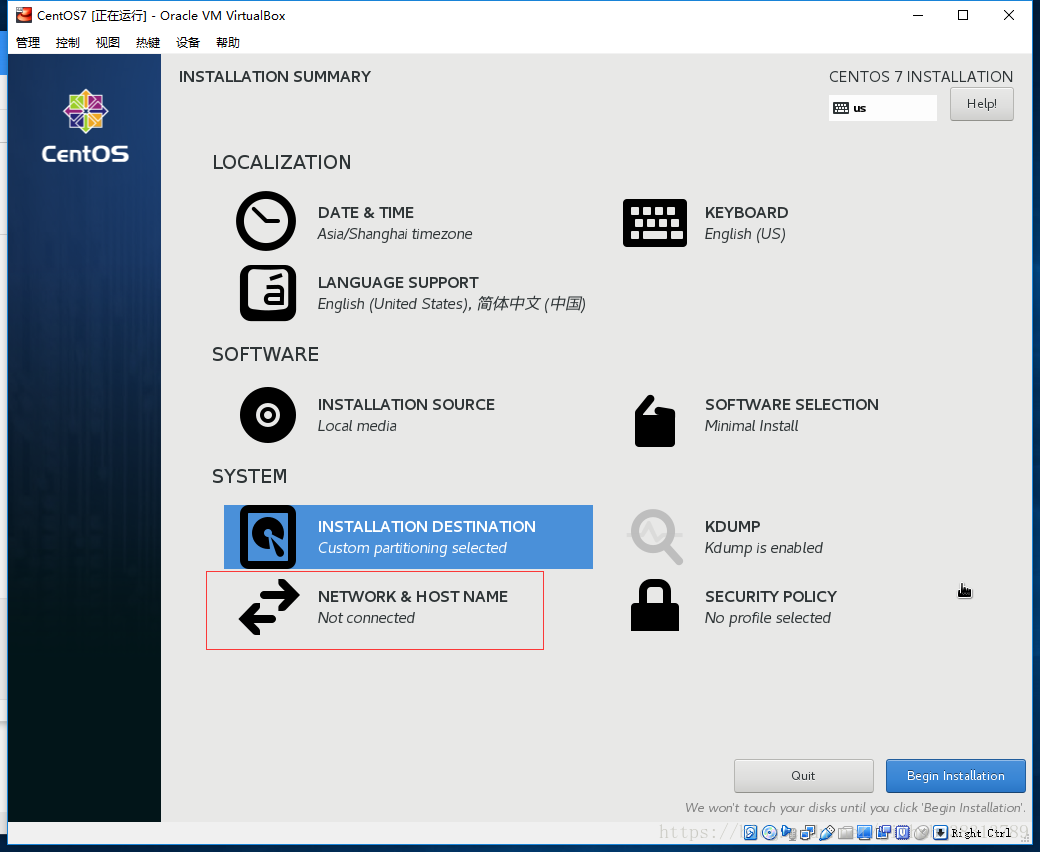1040x852 pixels.
Task: Select the INSTALLATION DESTINATION label
Action: pyautogui.click(x=426, y=526)
